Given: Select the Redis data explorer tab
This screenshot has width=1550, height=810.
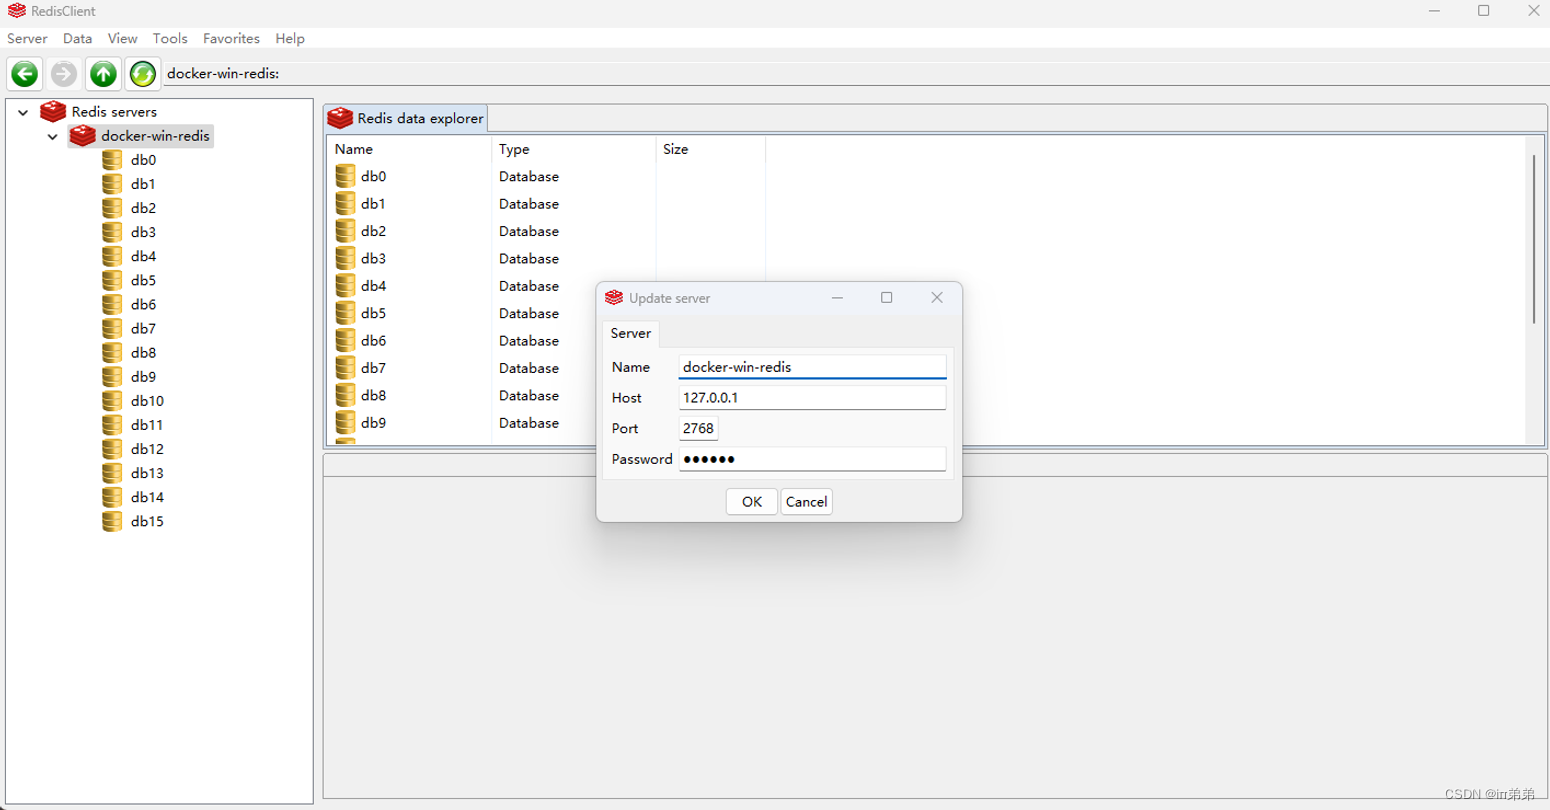Looking at the screenshot, I should tap(406, 118).
